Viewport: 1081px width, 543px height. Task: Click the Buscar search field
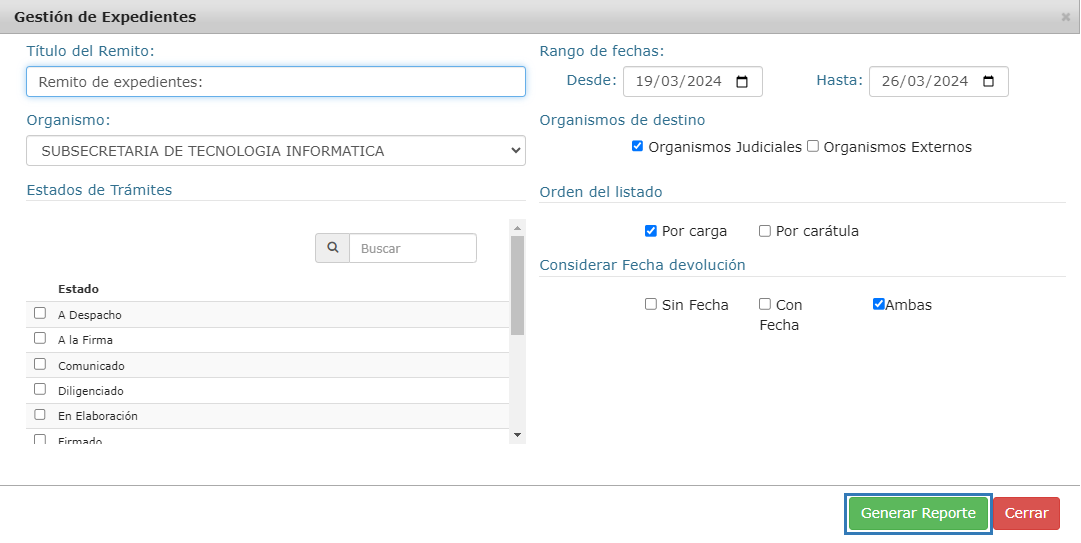point(412,248)
